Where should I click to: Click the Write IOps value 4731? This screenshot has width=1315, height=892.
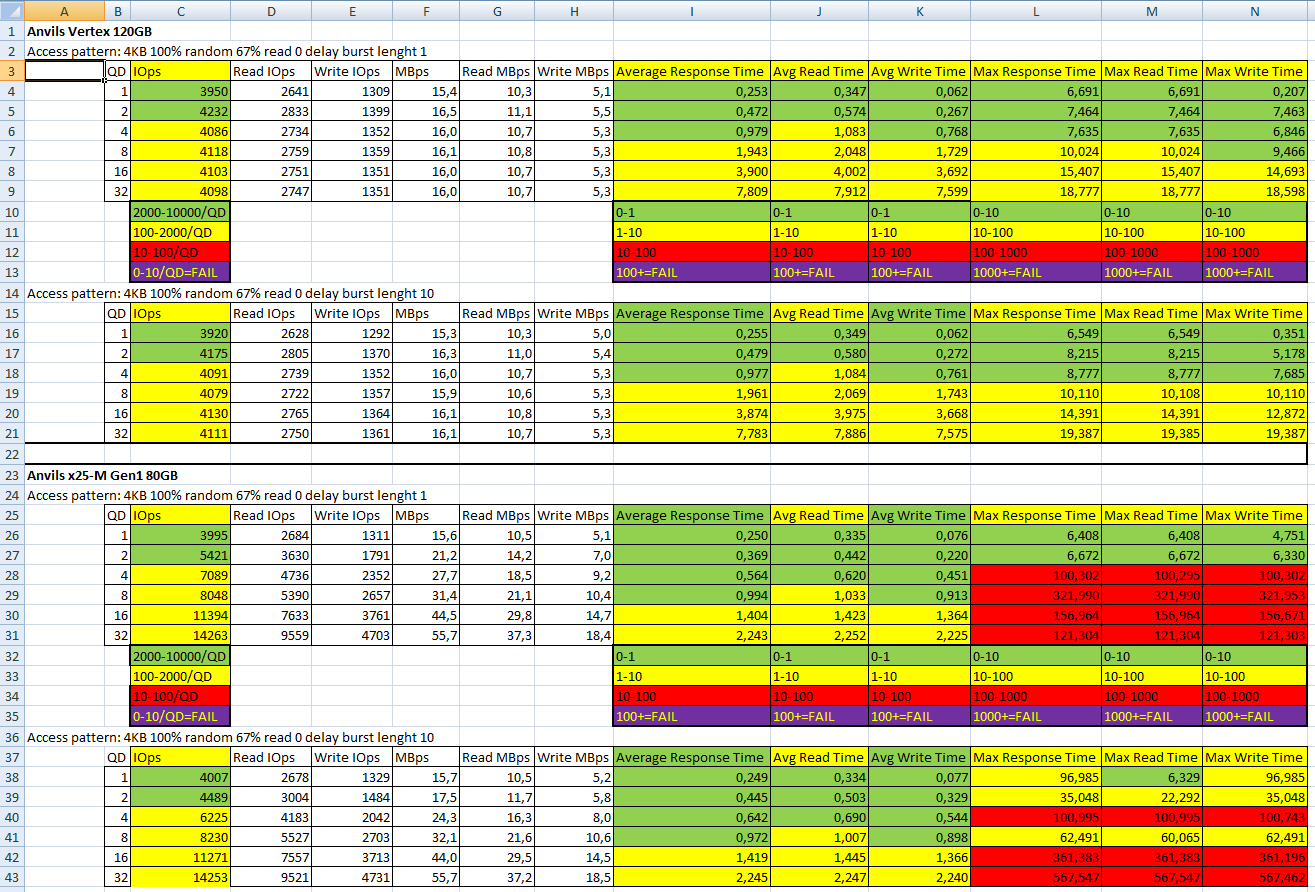[351, 878]
